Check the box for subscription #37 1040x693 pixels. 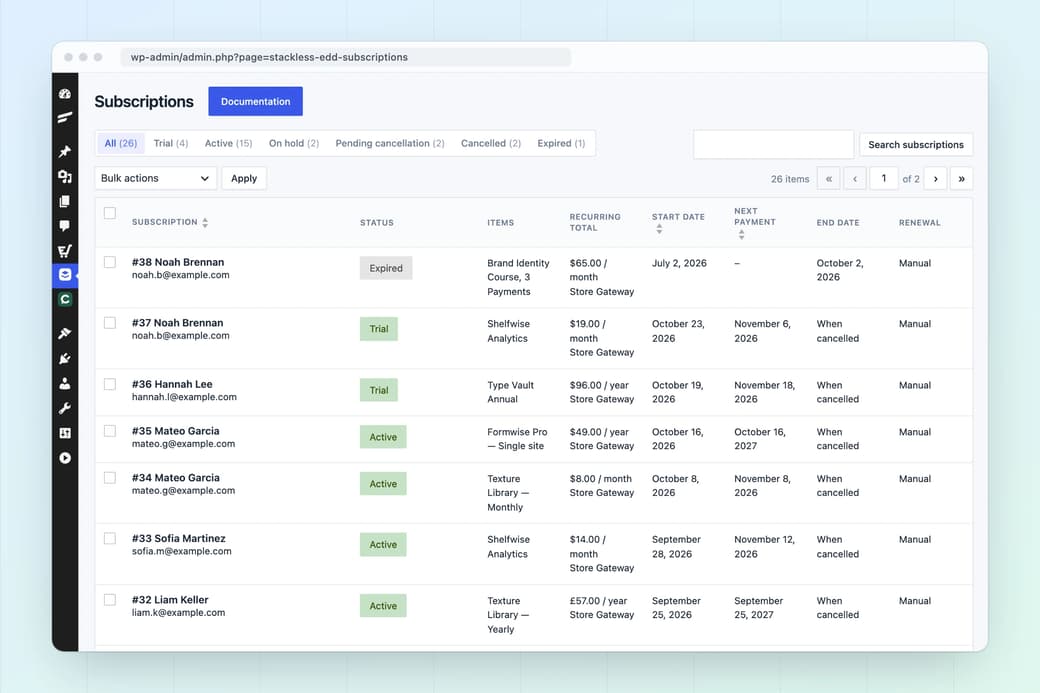(110, 323)
